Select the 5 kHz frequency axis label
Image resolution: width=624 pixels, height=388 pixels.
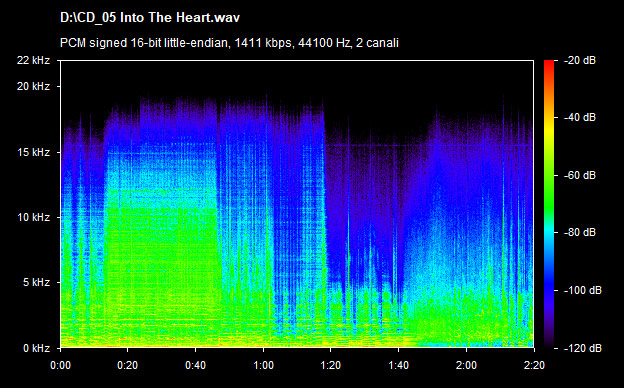36,282
